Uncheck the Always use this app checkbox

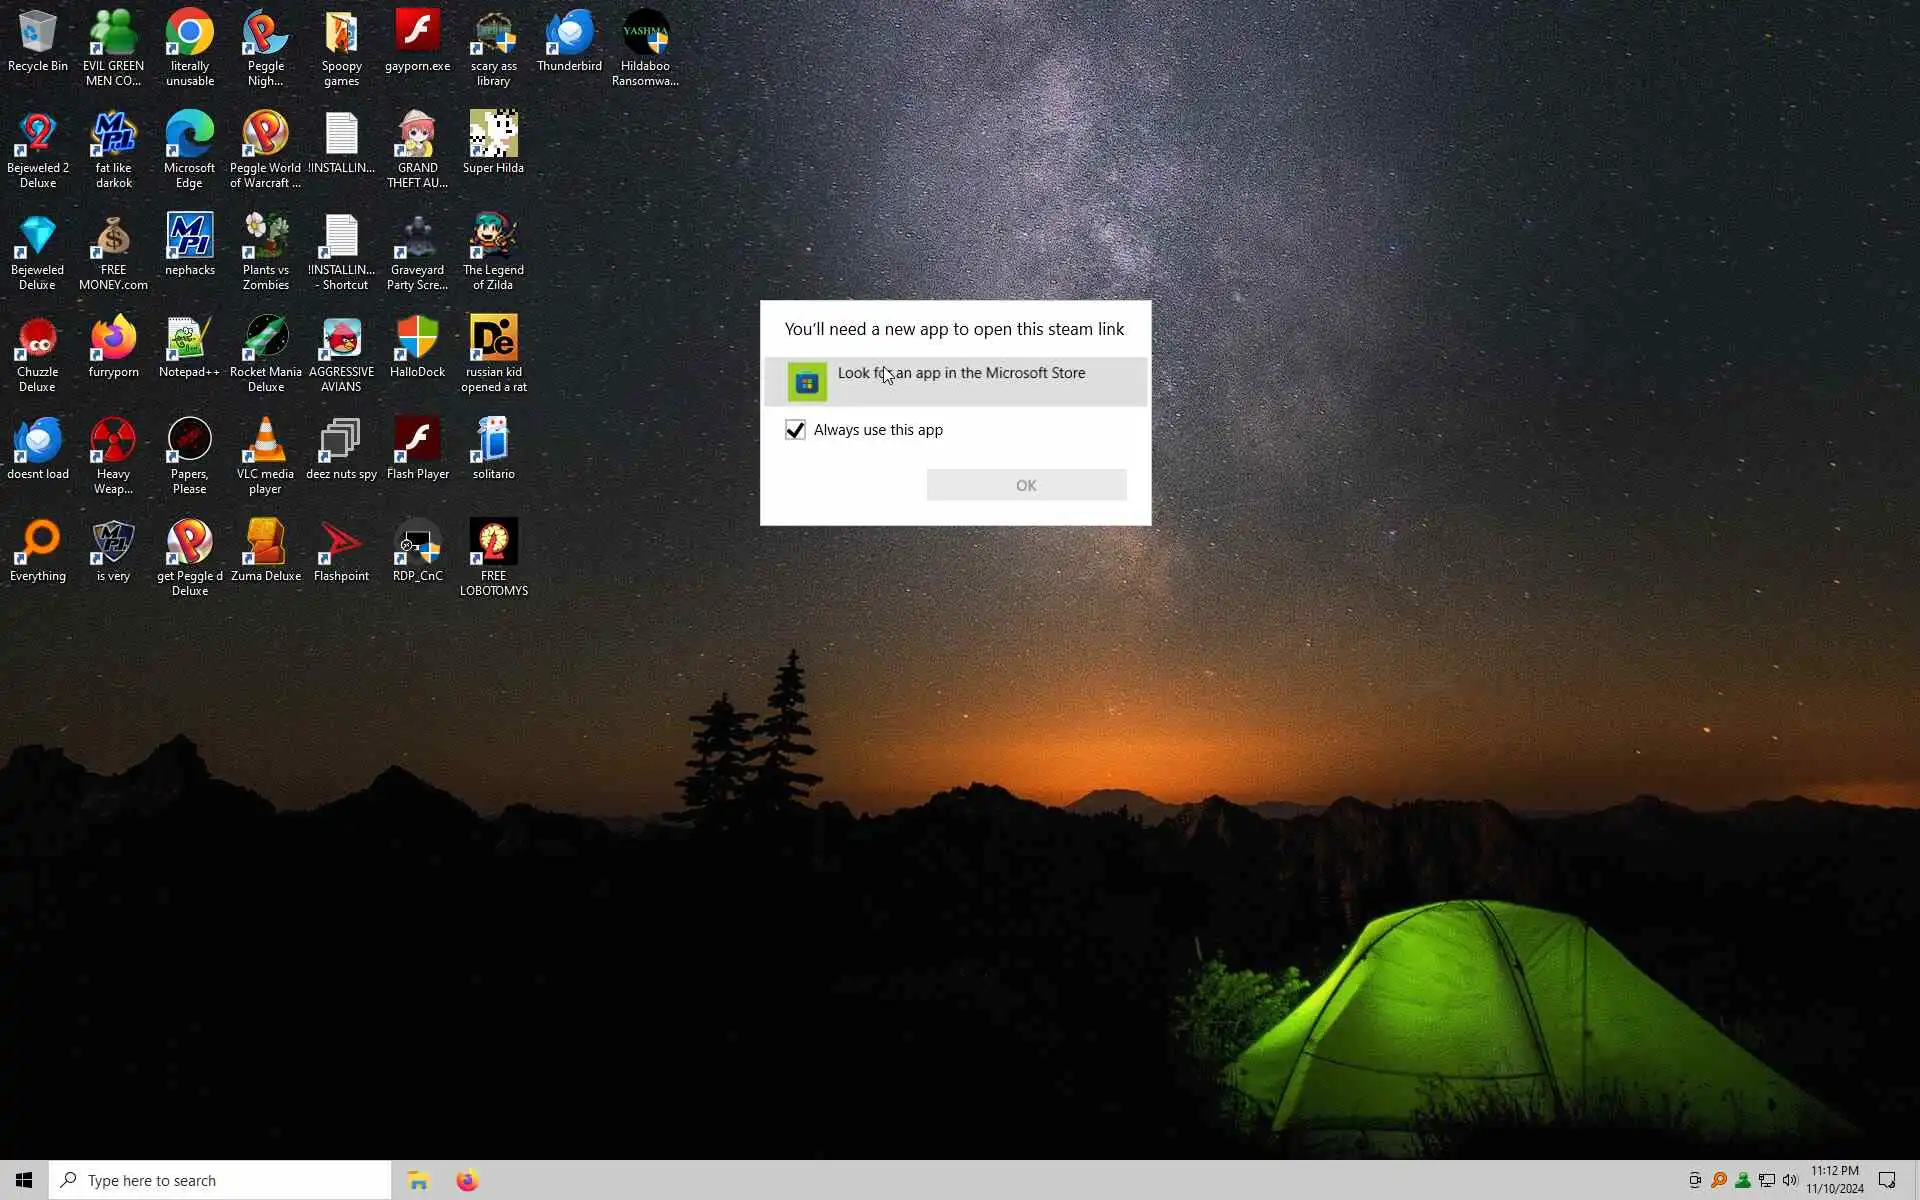click(x=795, y=430)
